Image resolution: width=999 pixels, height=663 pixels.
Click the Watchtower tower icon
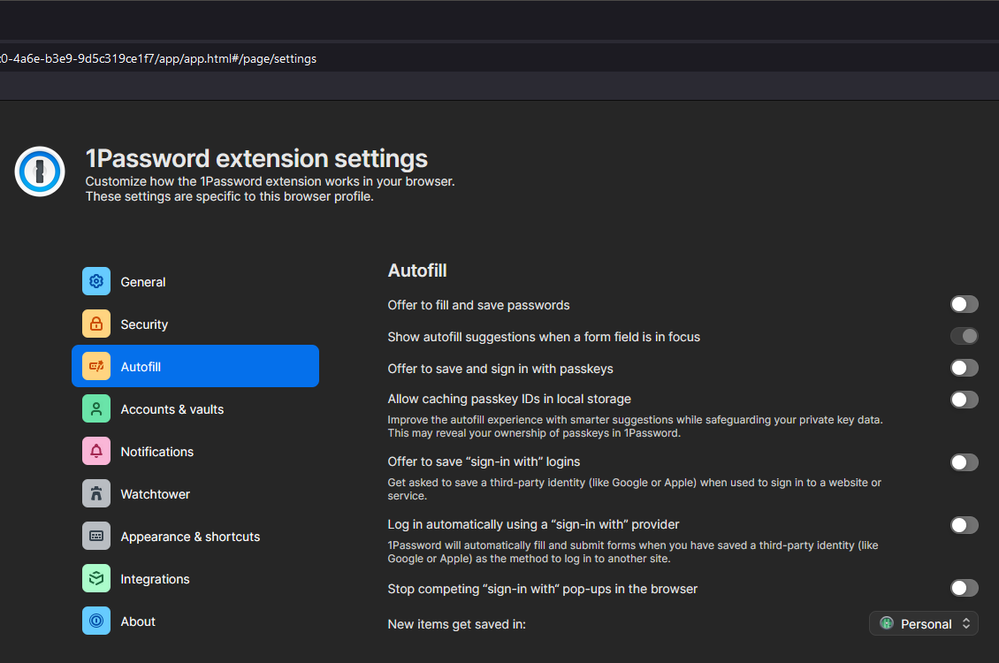96,494
